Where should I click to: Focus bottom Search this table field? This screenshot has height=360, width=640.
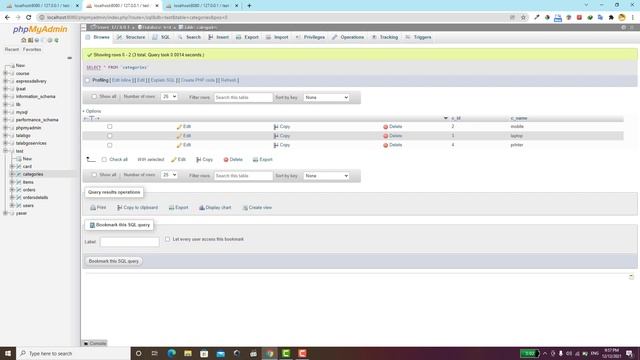243,176
